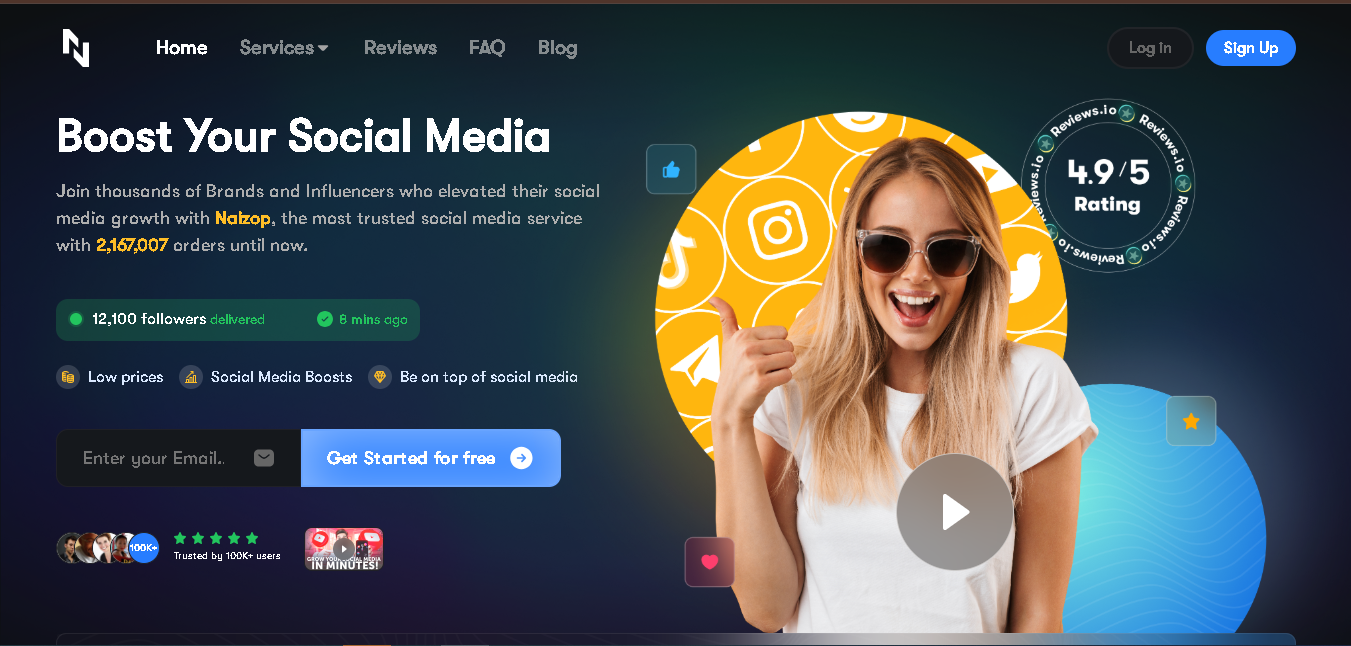Click the 'Low prices' label
The width and height of the screenshot is (1351, 646).
pyautogui.click(x=125, y=377)
